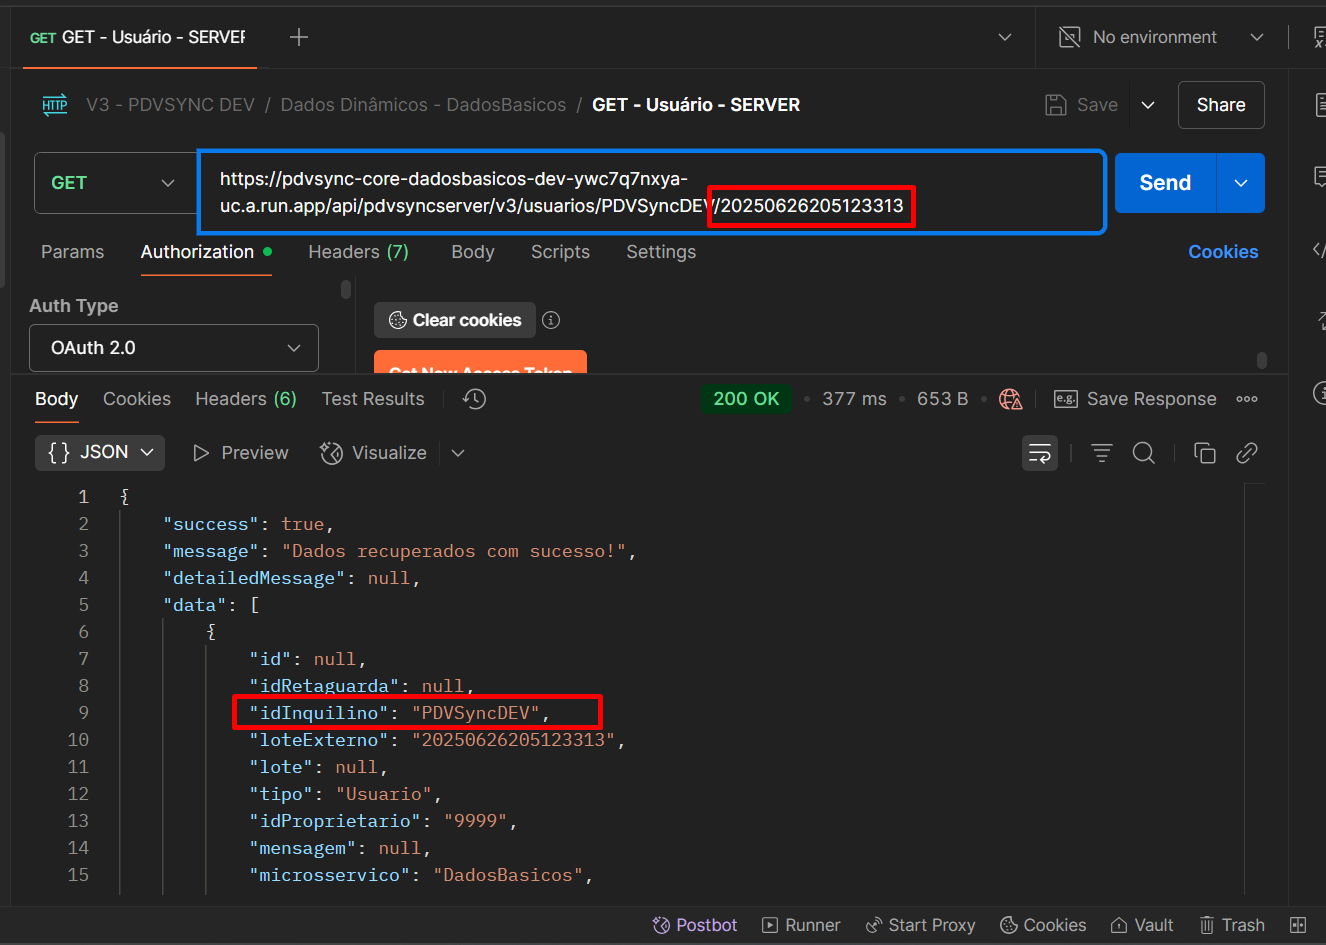Open the Postbot assistant

click(695, 925)
